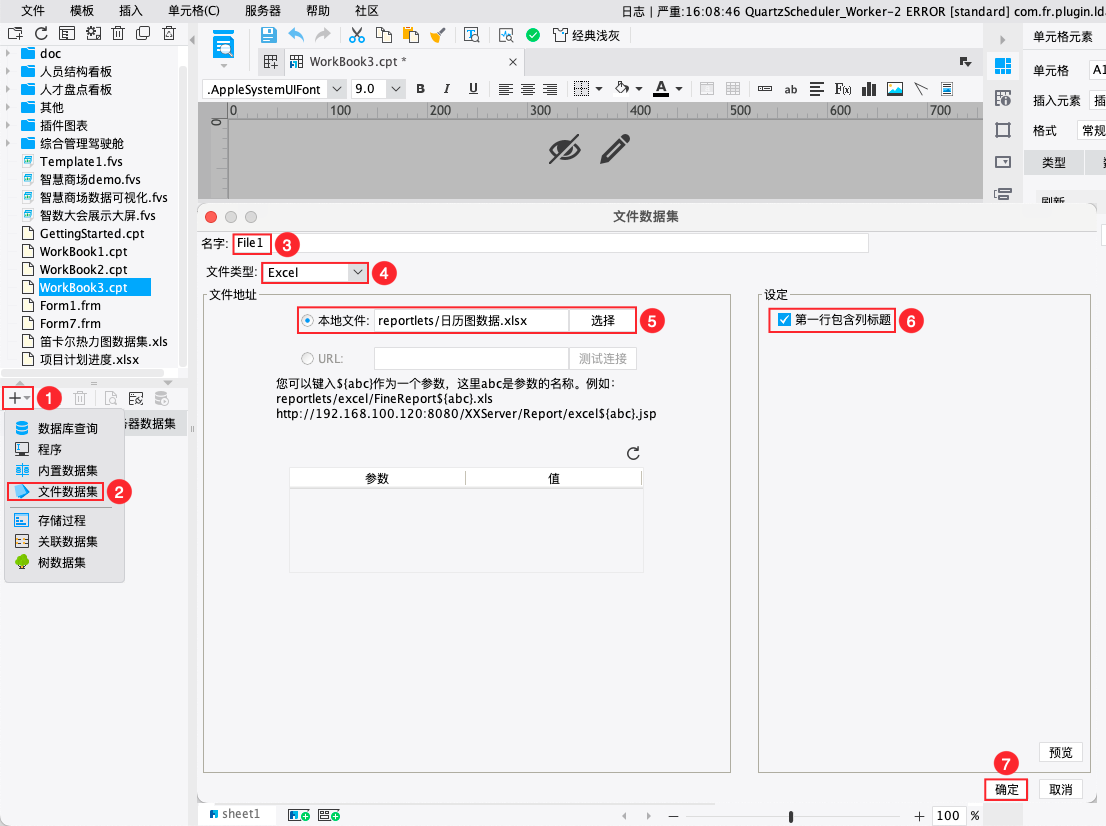Viewport: 1106px width, 826px height.
Task: Click the 预览 button
Action: 1060,752
